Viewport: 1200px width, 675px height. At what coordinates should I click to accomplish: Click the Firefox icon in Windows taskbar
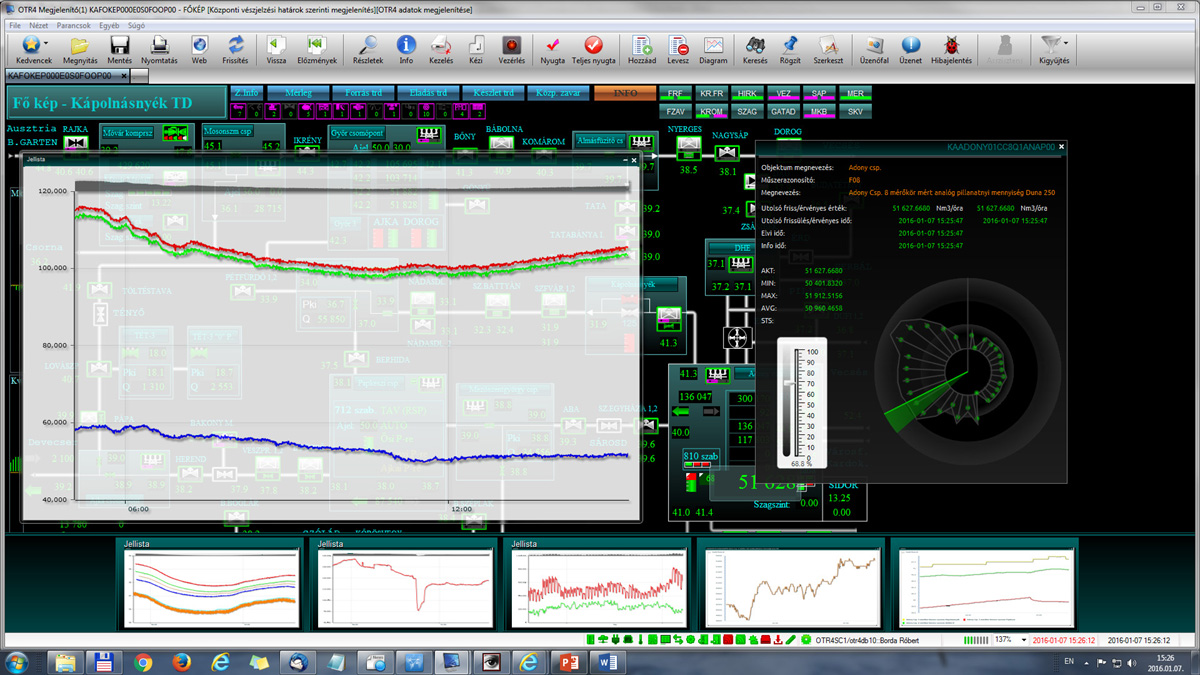point(181,662)
